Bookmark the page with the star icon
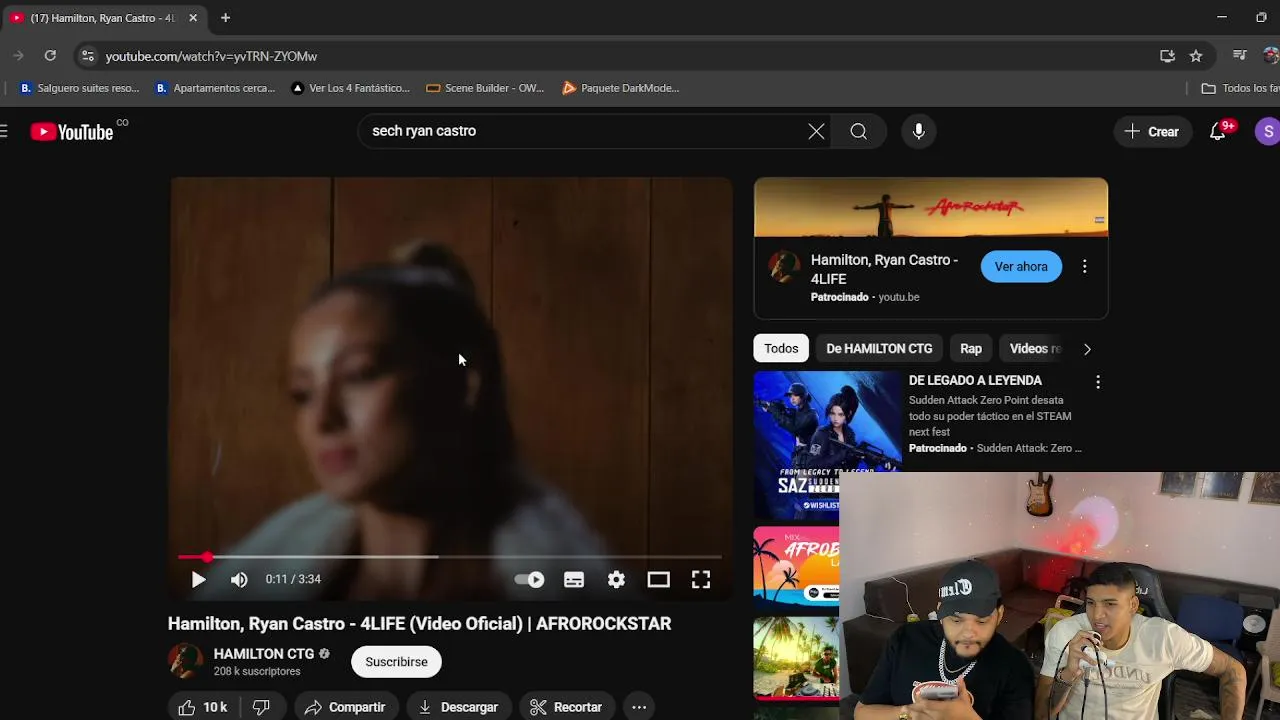This screenshot has width=1280, height=720. tap(1196, 56)
